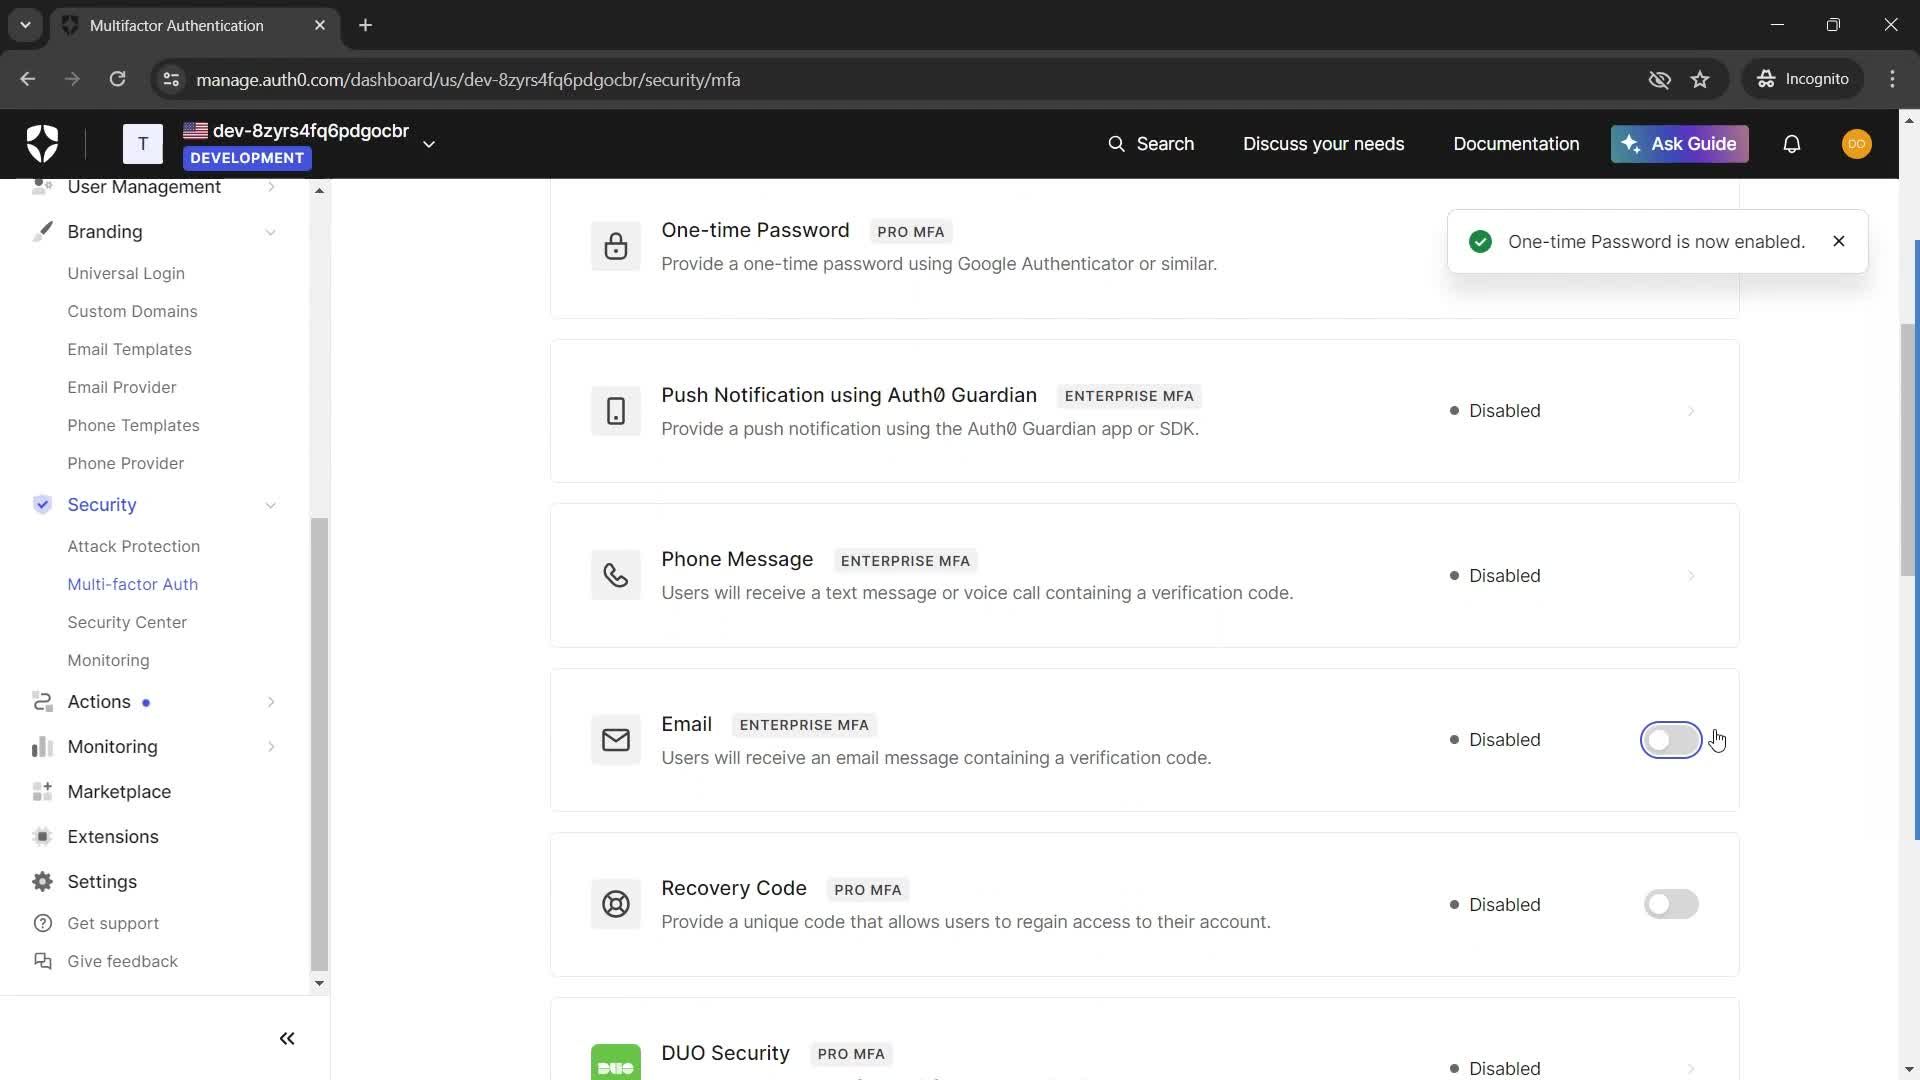
Task: Open Attack Protection sidebar item
Action: 133,546
